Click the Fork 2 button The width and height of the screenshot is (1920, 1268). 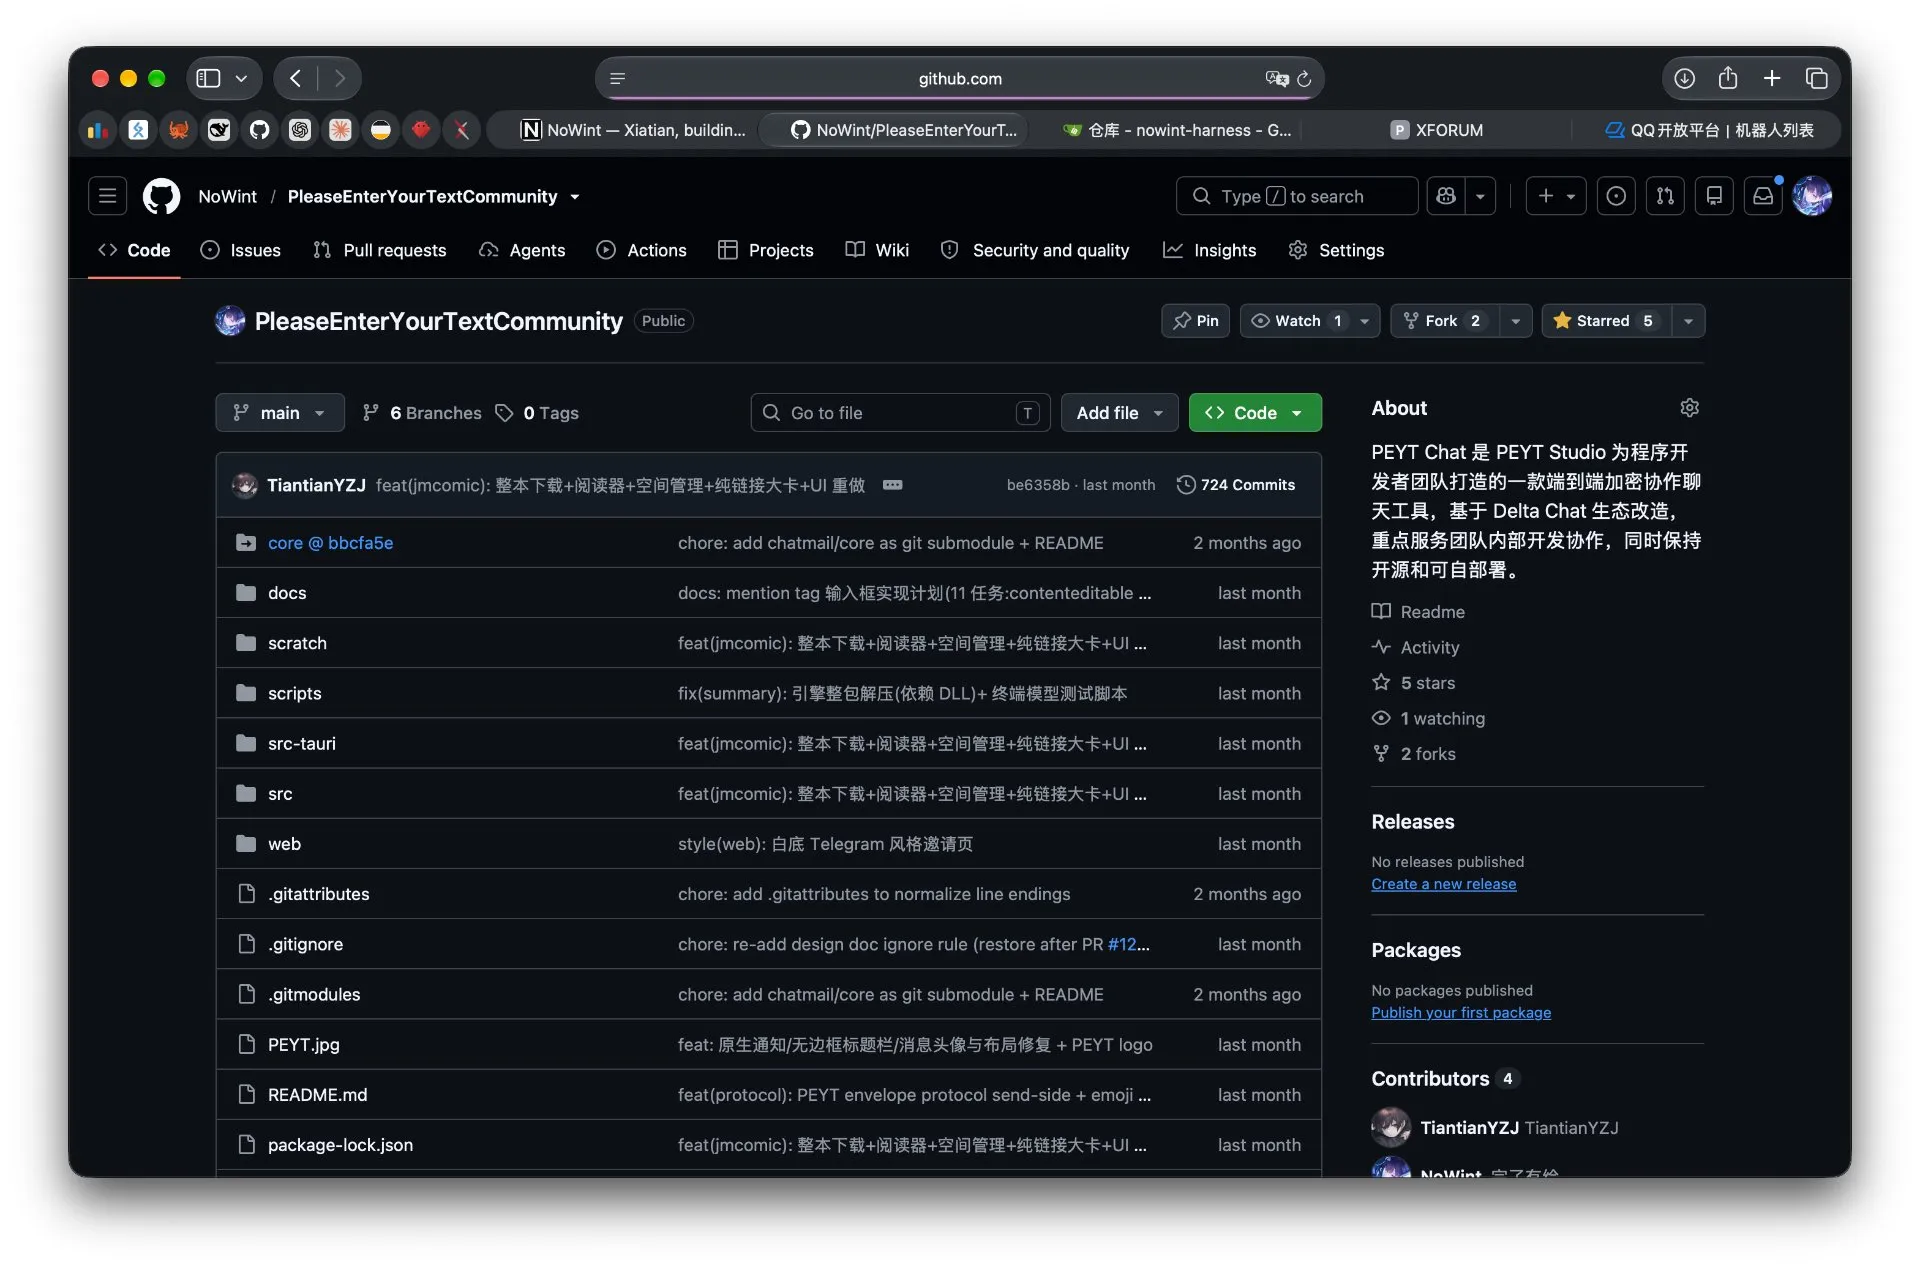[1445, 321]
